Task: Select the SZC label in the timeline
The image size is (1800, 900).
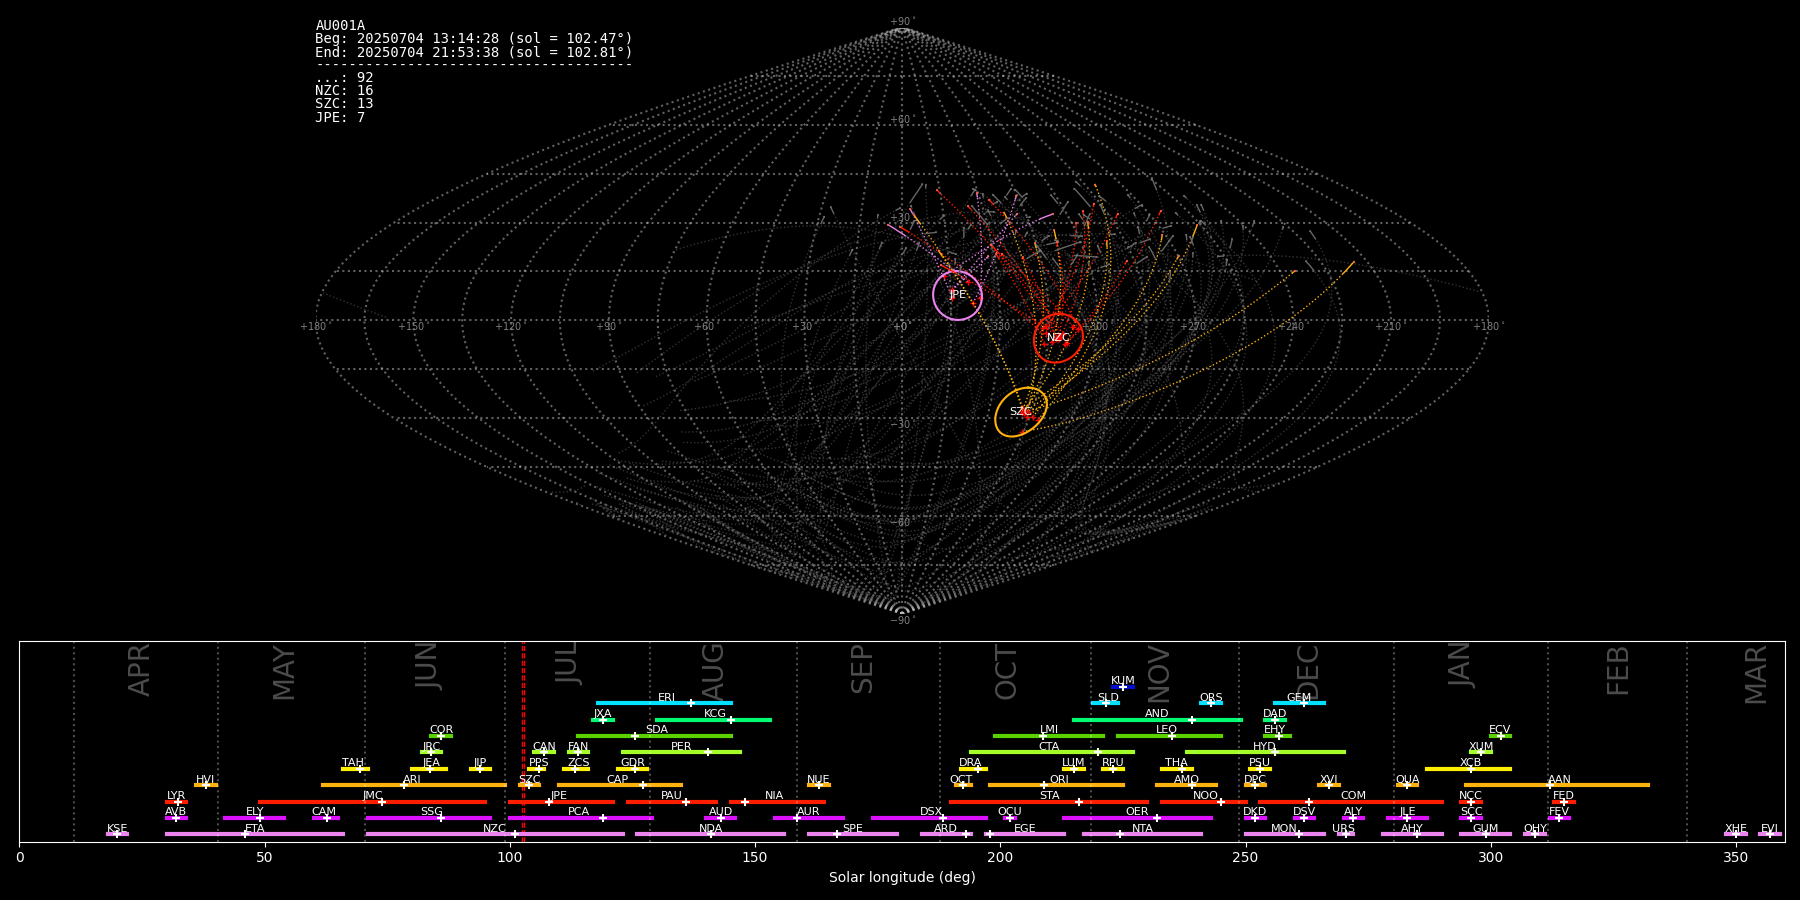Action: click(x=529, y=780)
